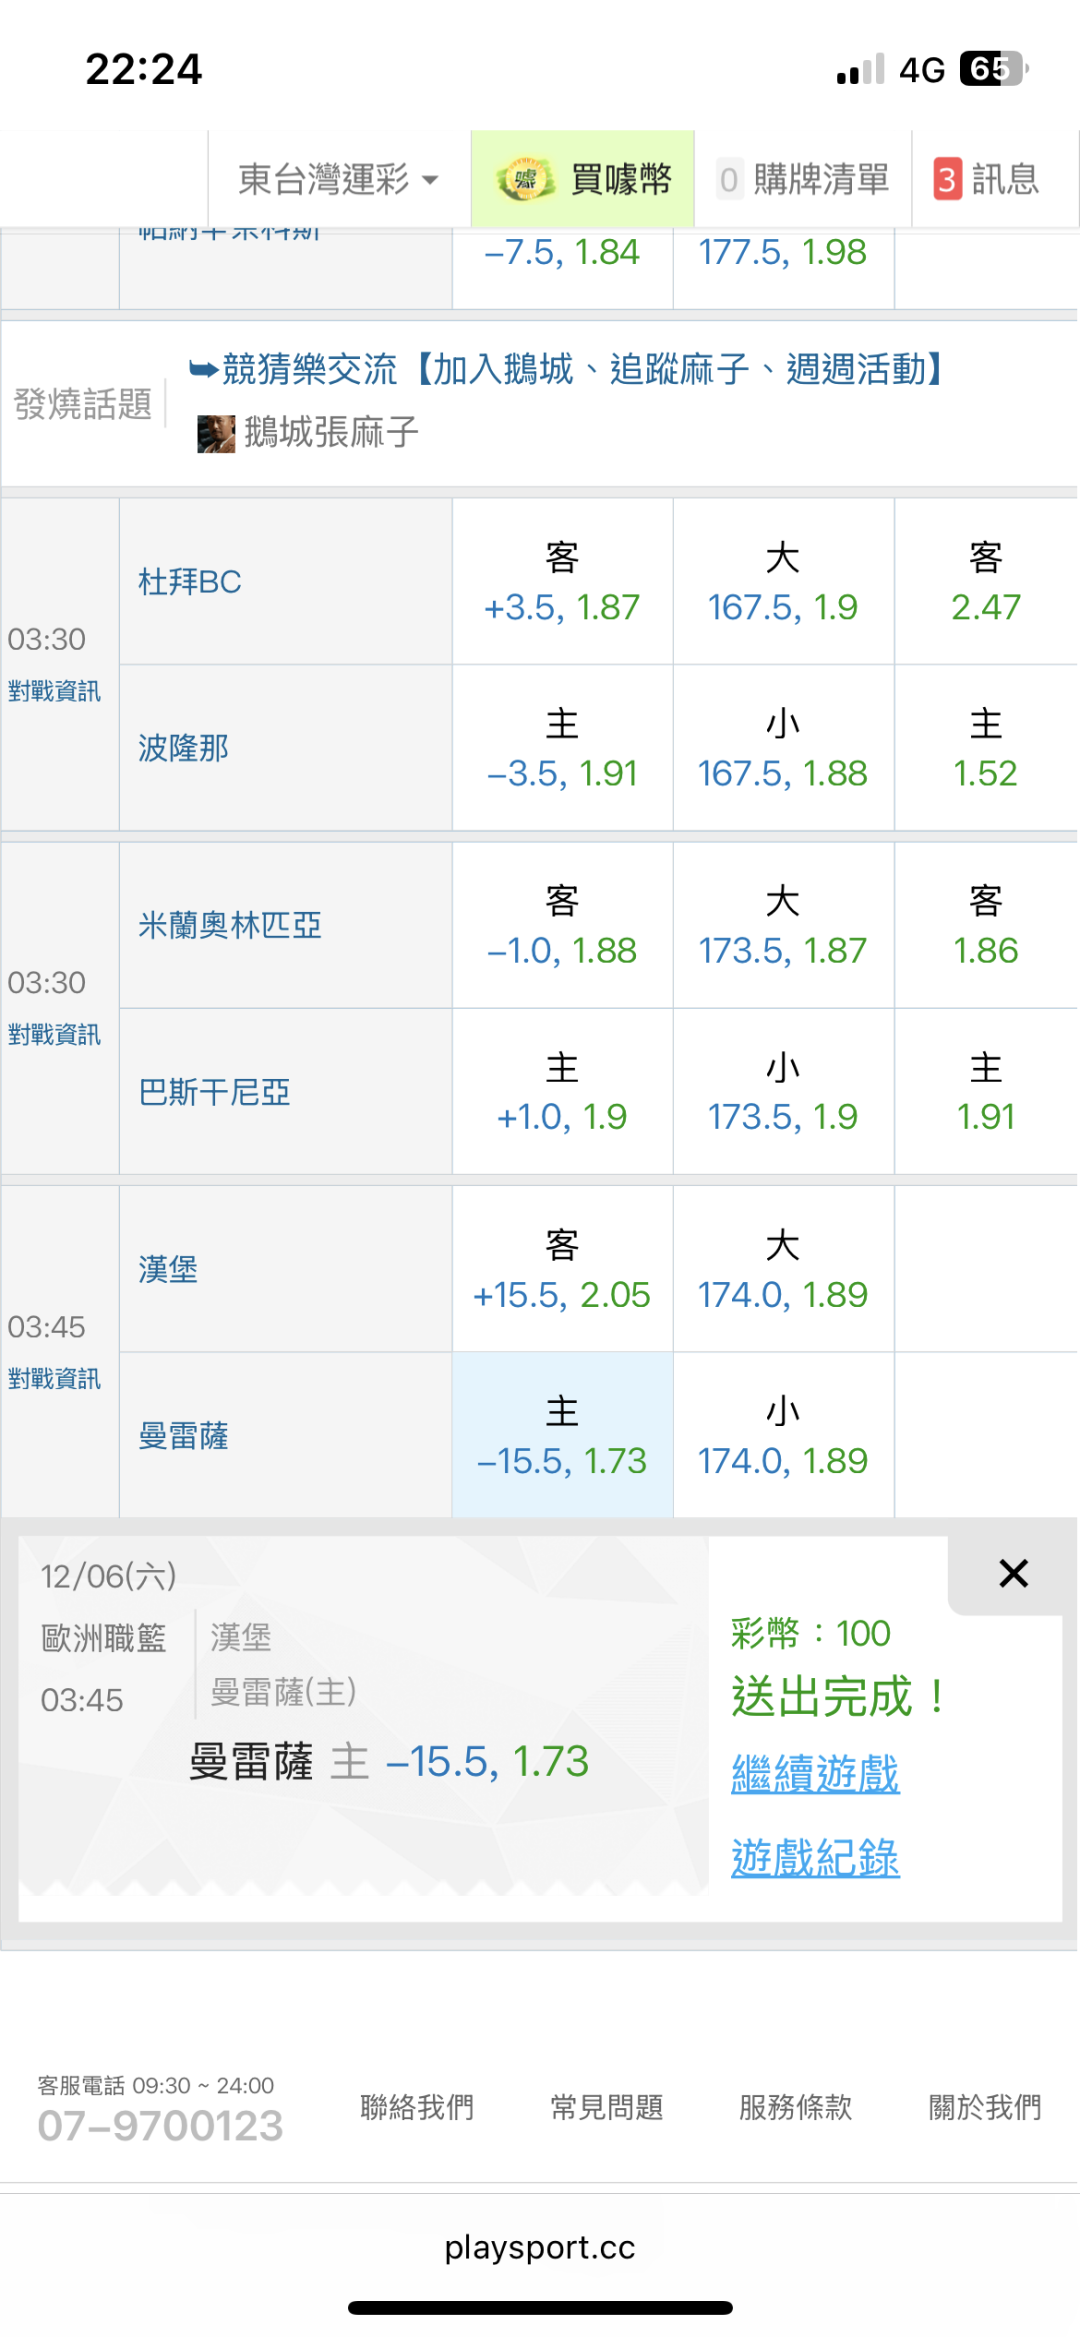Select 漢堡 away spread +15.5, 2.05
The width and height of the screenshot is (1080, 2337).
coord(562,1270)
